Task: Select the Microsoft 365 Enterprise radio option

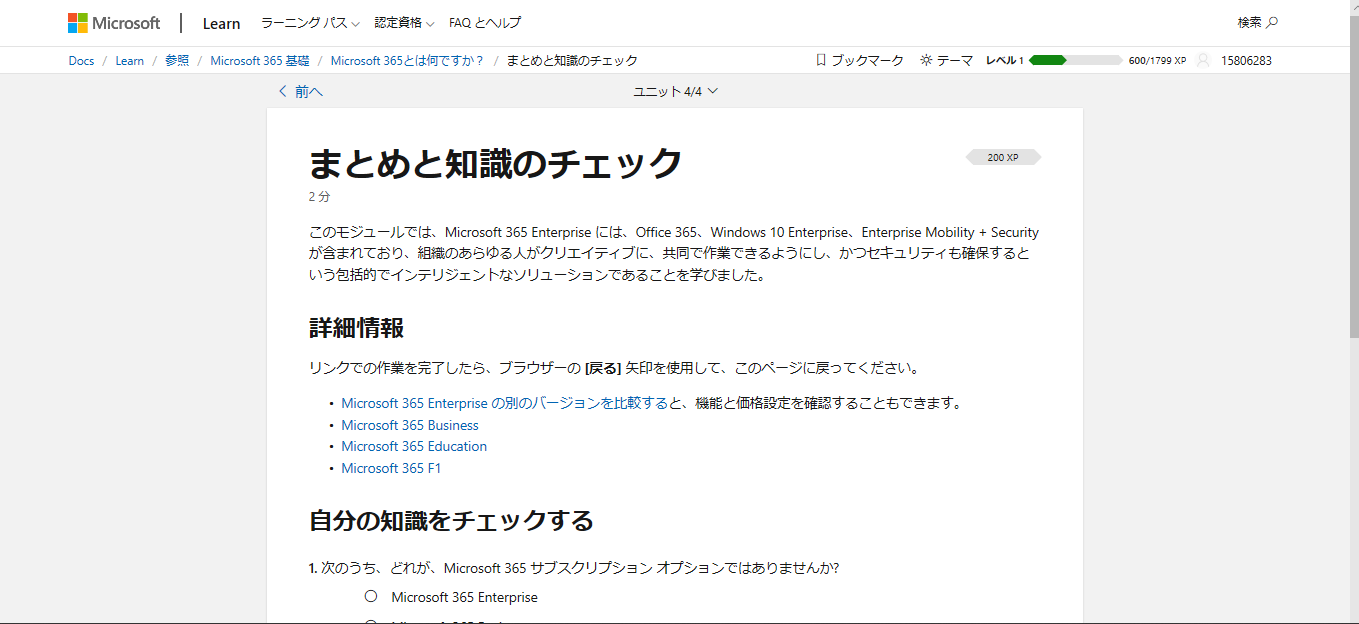Action: coord(371,596)
